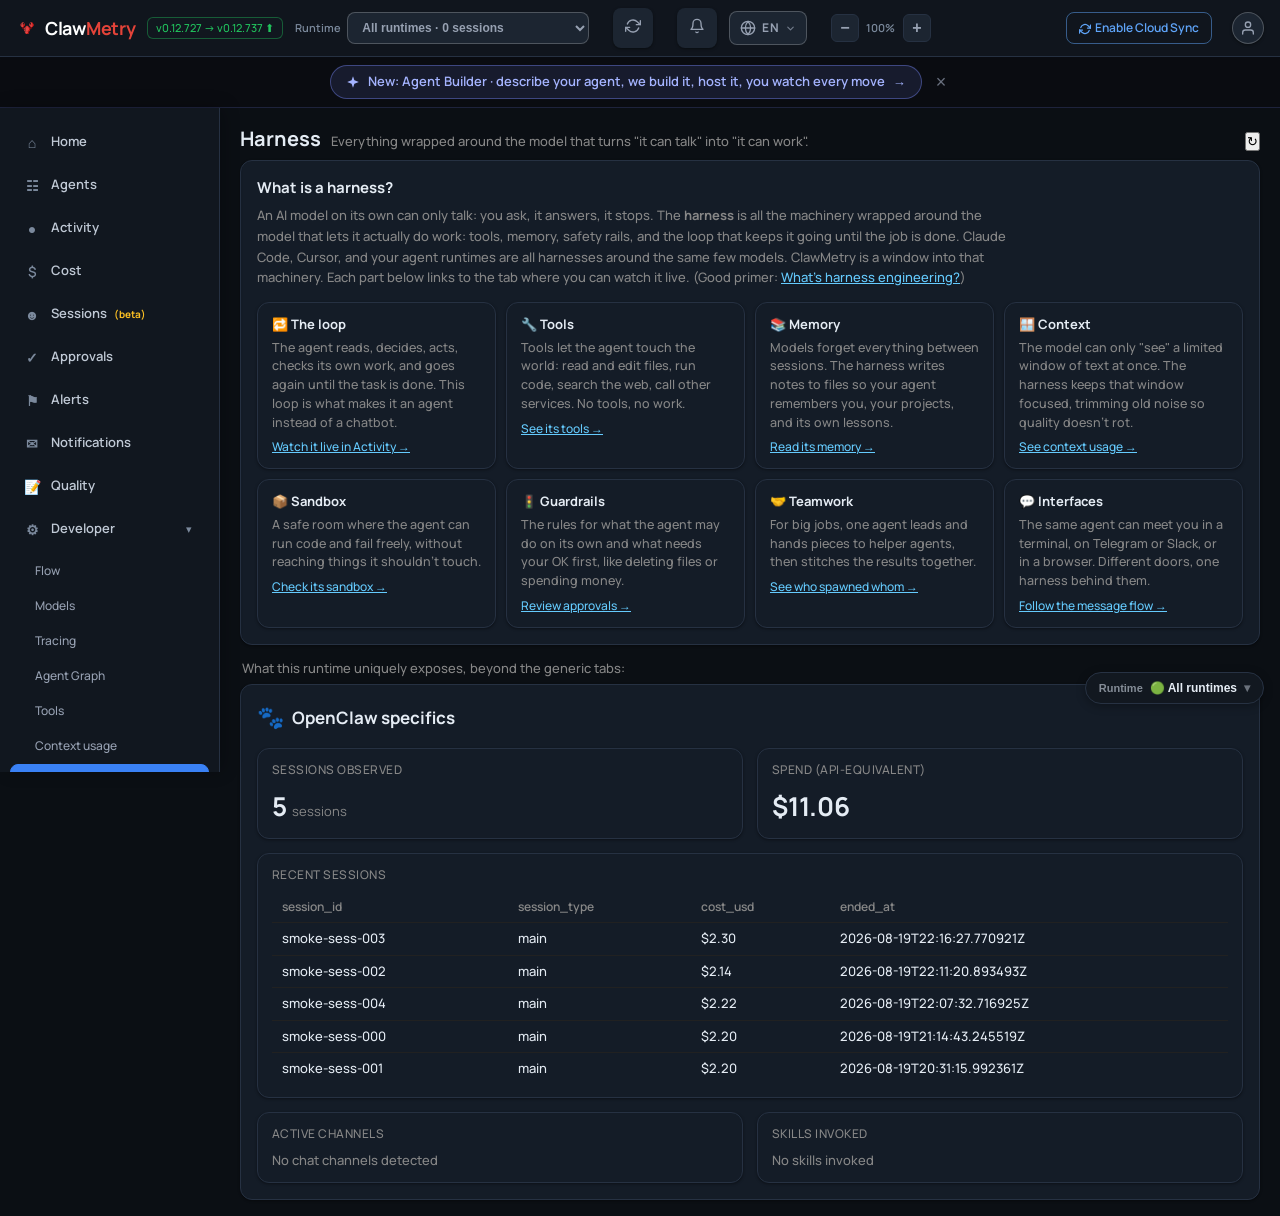
Task: Click the traffic light Guardrails icon
Action: (529, 501)
